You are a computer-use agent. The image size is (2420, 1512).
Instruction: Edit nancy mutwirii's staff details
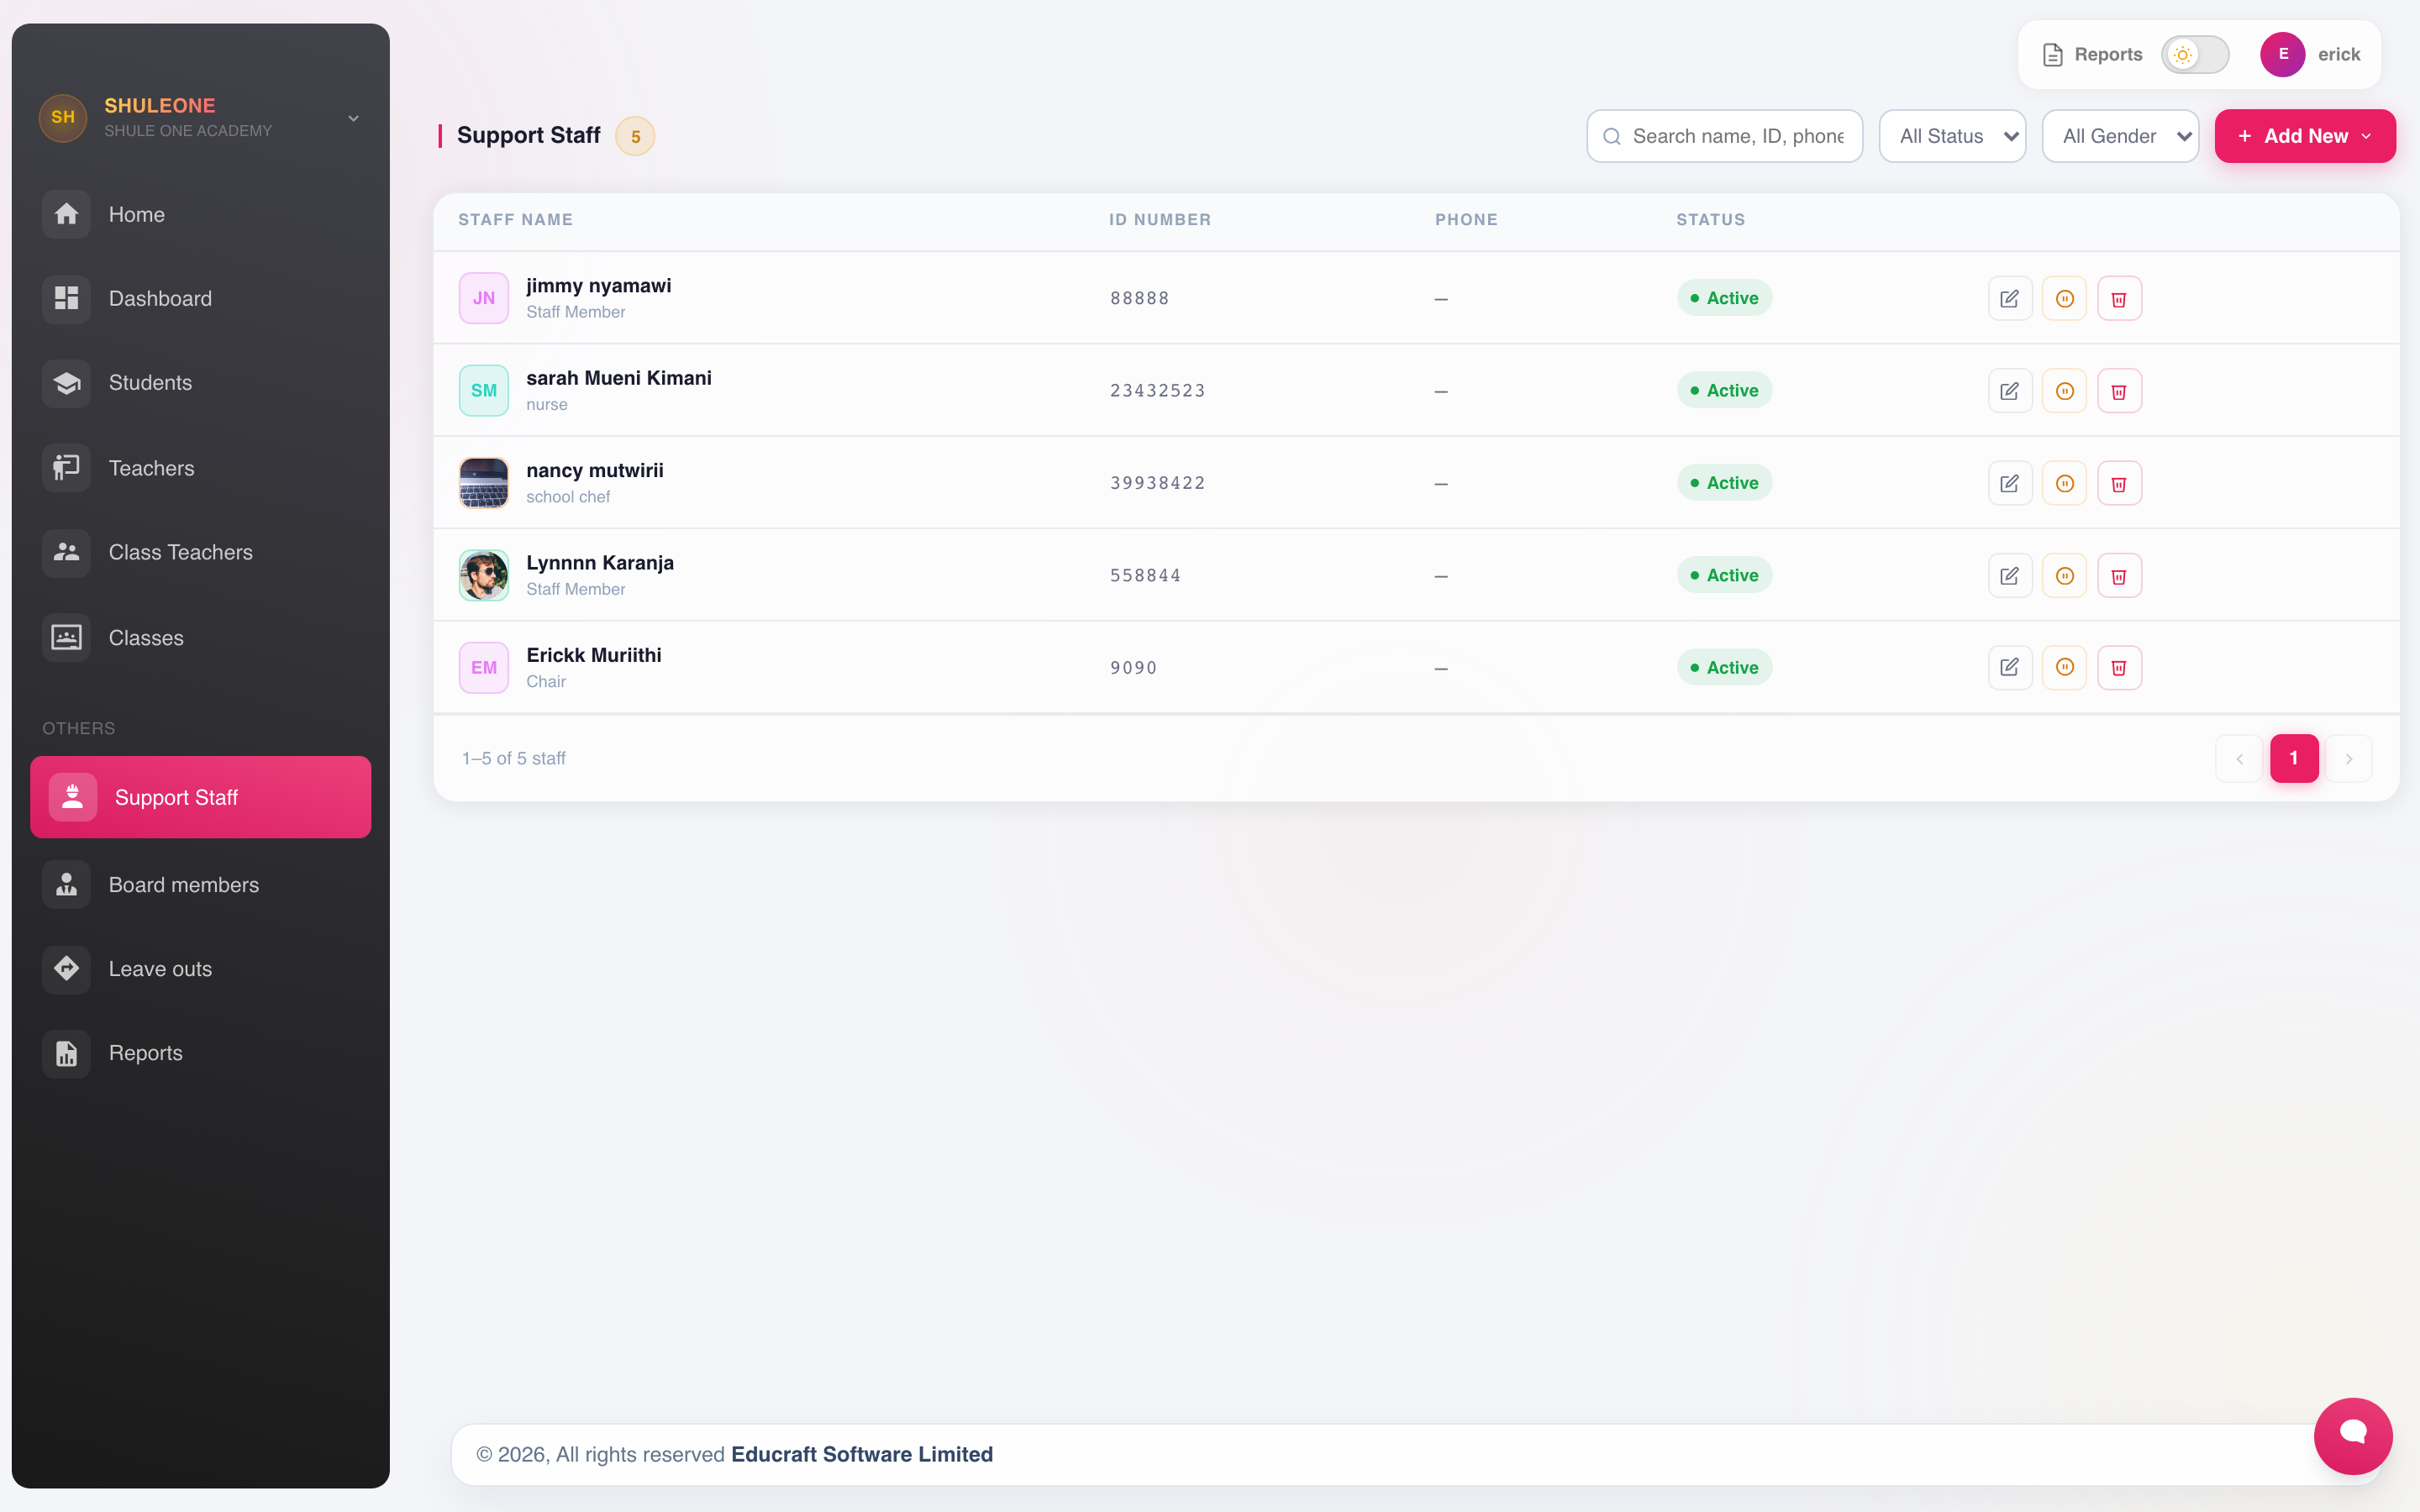coord(2010,483)
